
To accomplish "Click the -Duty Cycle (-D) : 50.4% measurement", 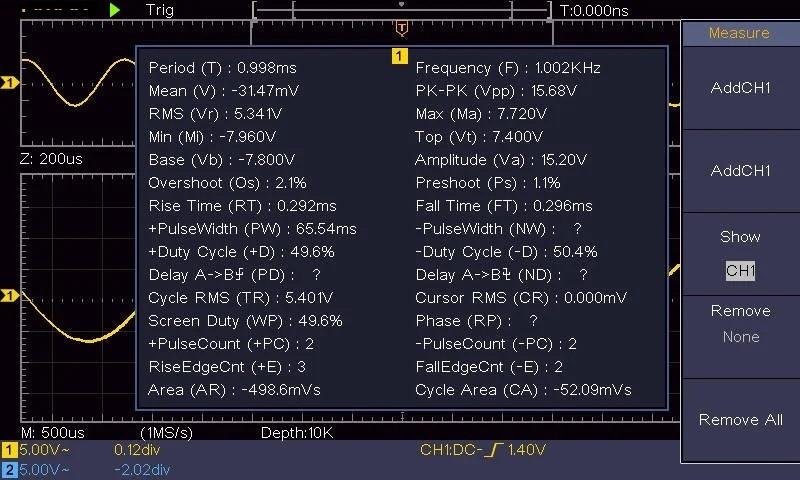I will tap(506, 252).
